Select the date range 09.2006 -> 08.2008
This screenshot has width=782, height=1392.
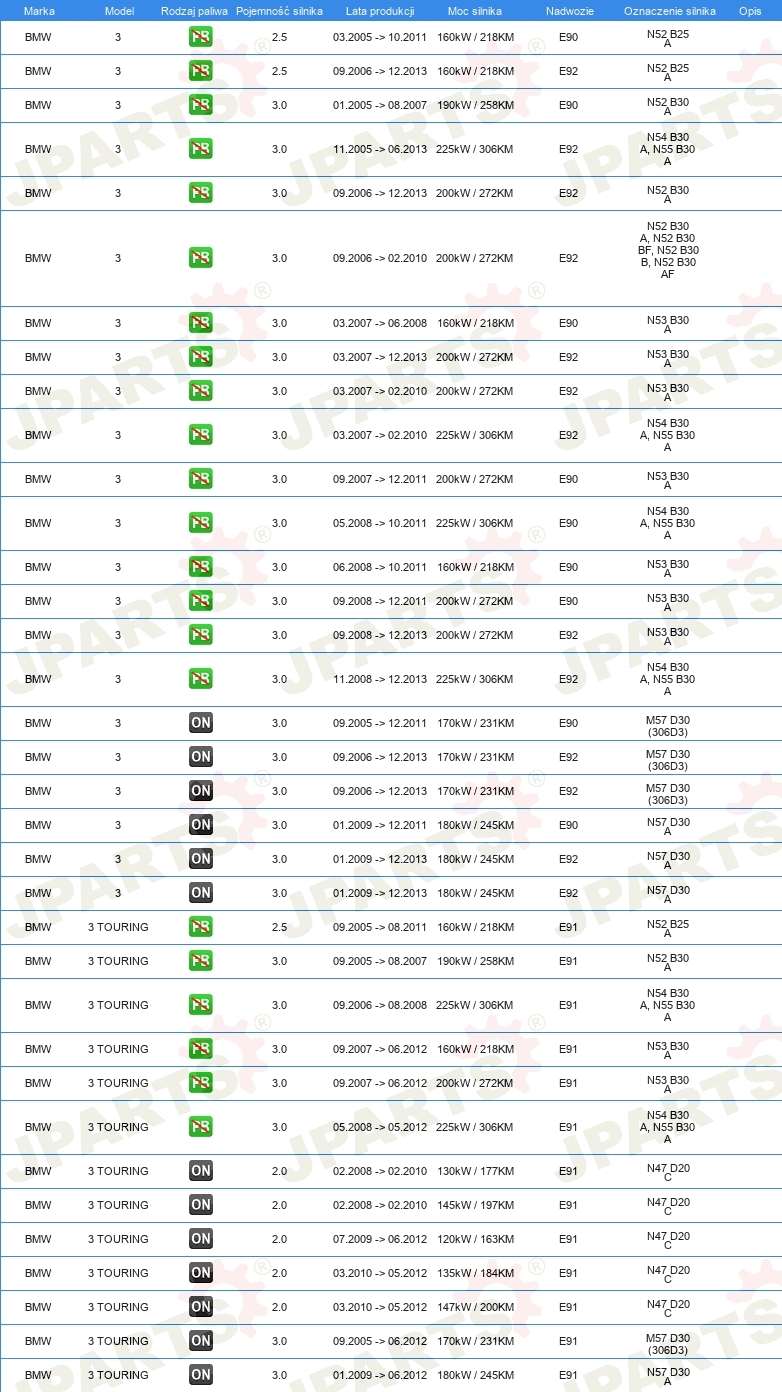pyautogui.click(x=380, y=1006)
